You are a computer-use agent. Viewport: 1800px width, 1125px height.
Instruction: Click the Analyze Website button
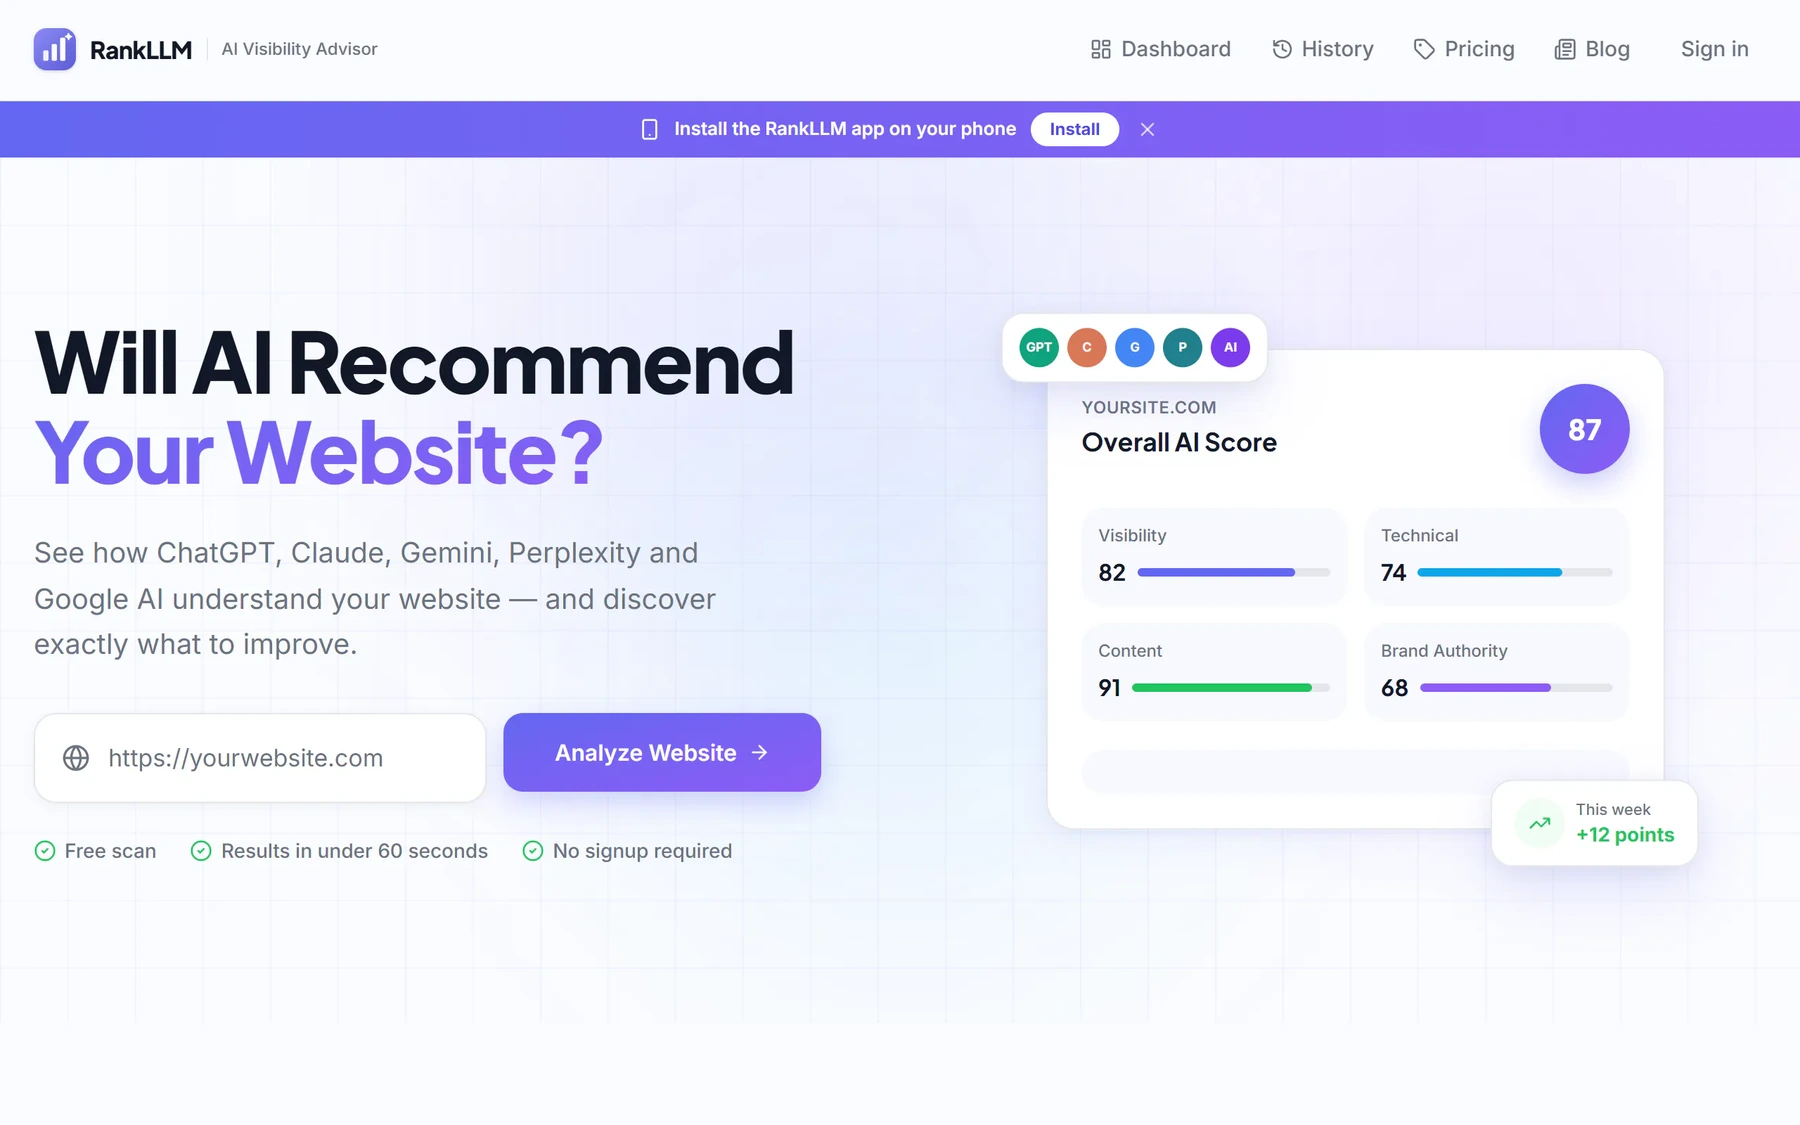tap(662, 752)
